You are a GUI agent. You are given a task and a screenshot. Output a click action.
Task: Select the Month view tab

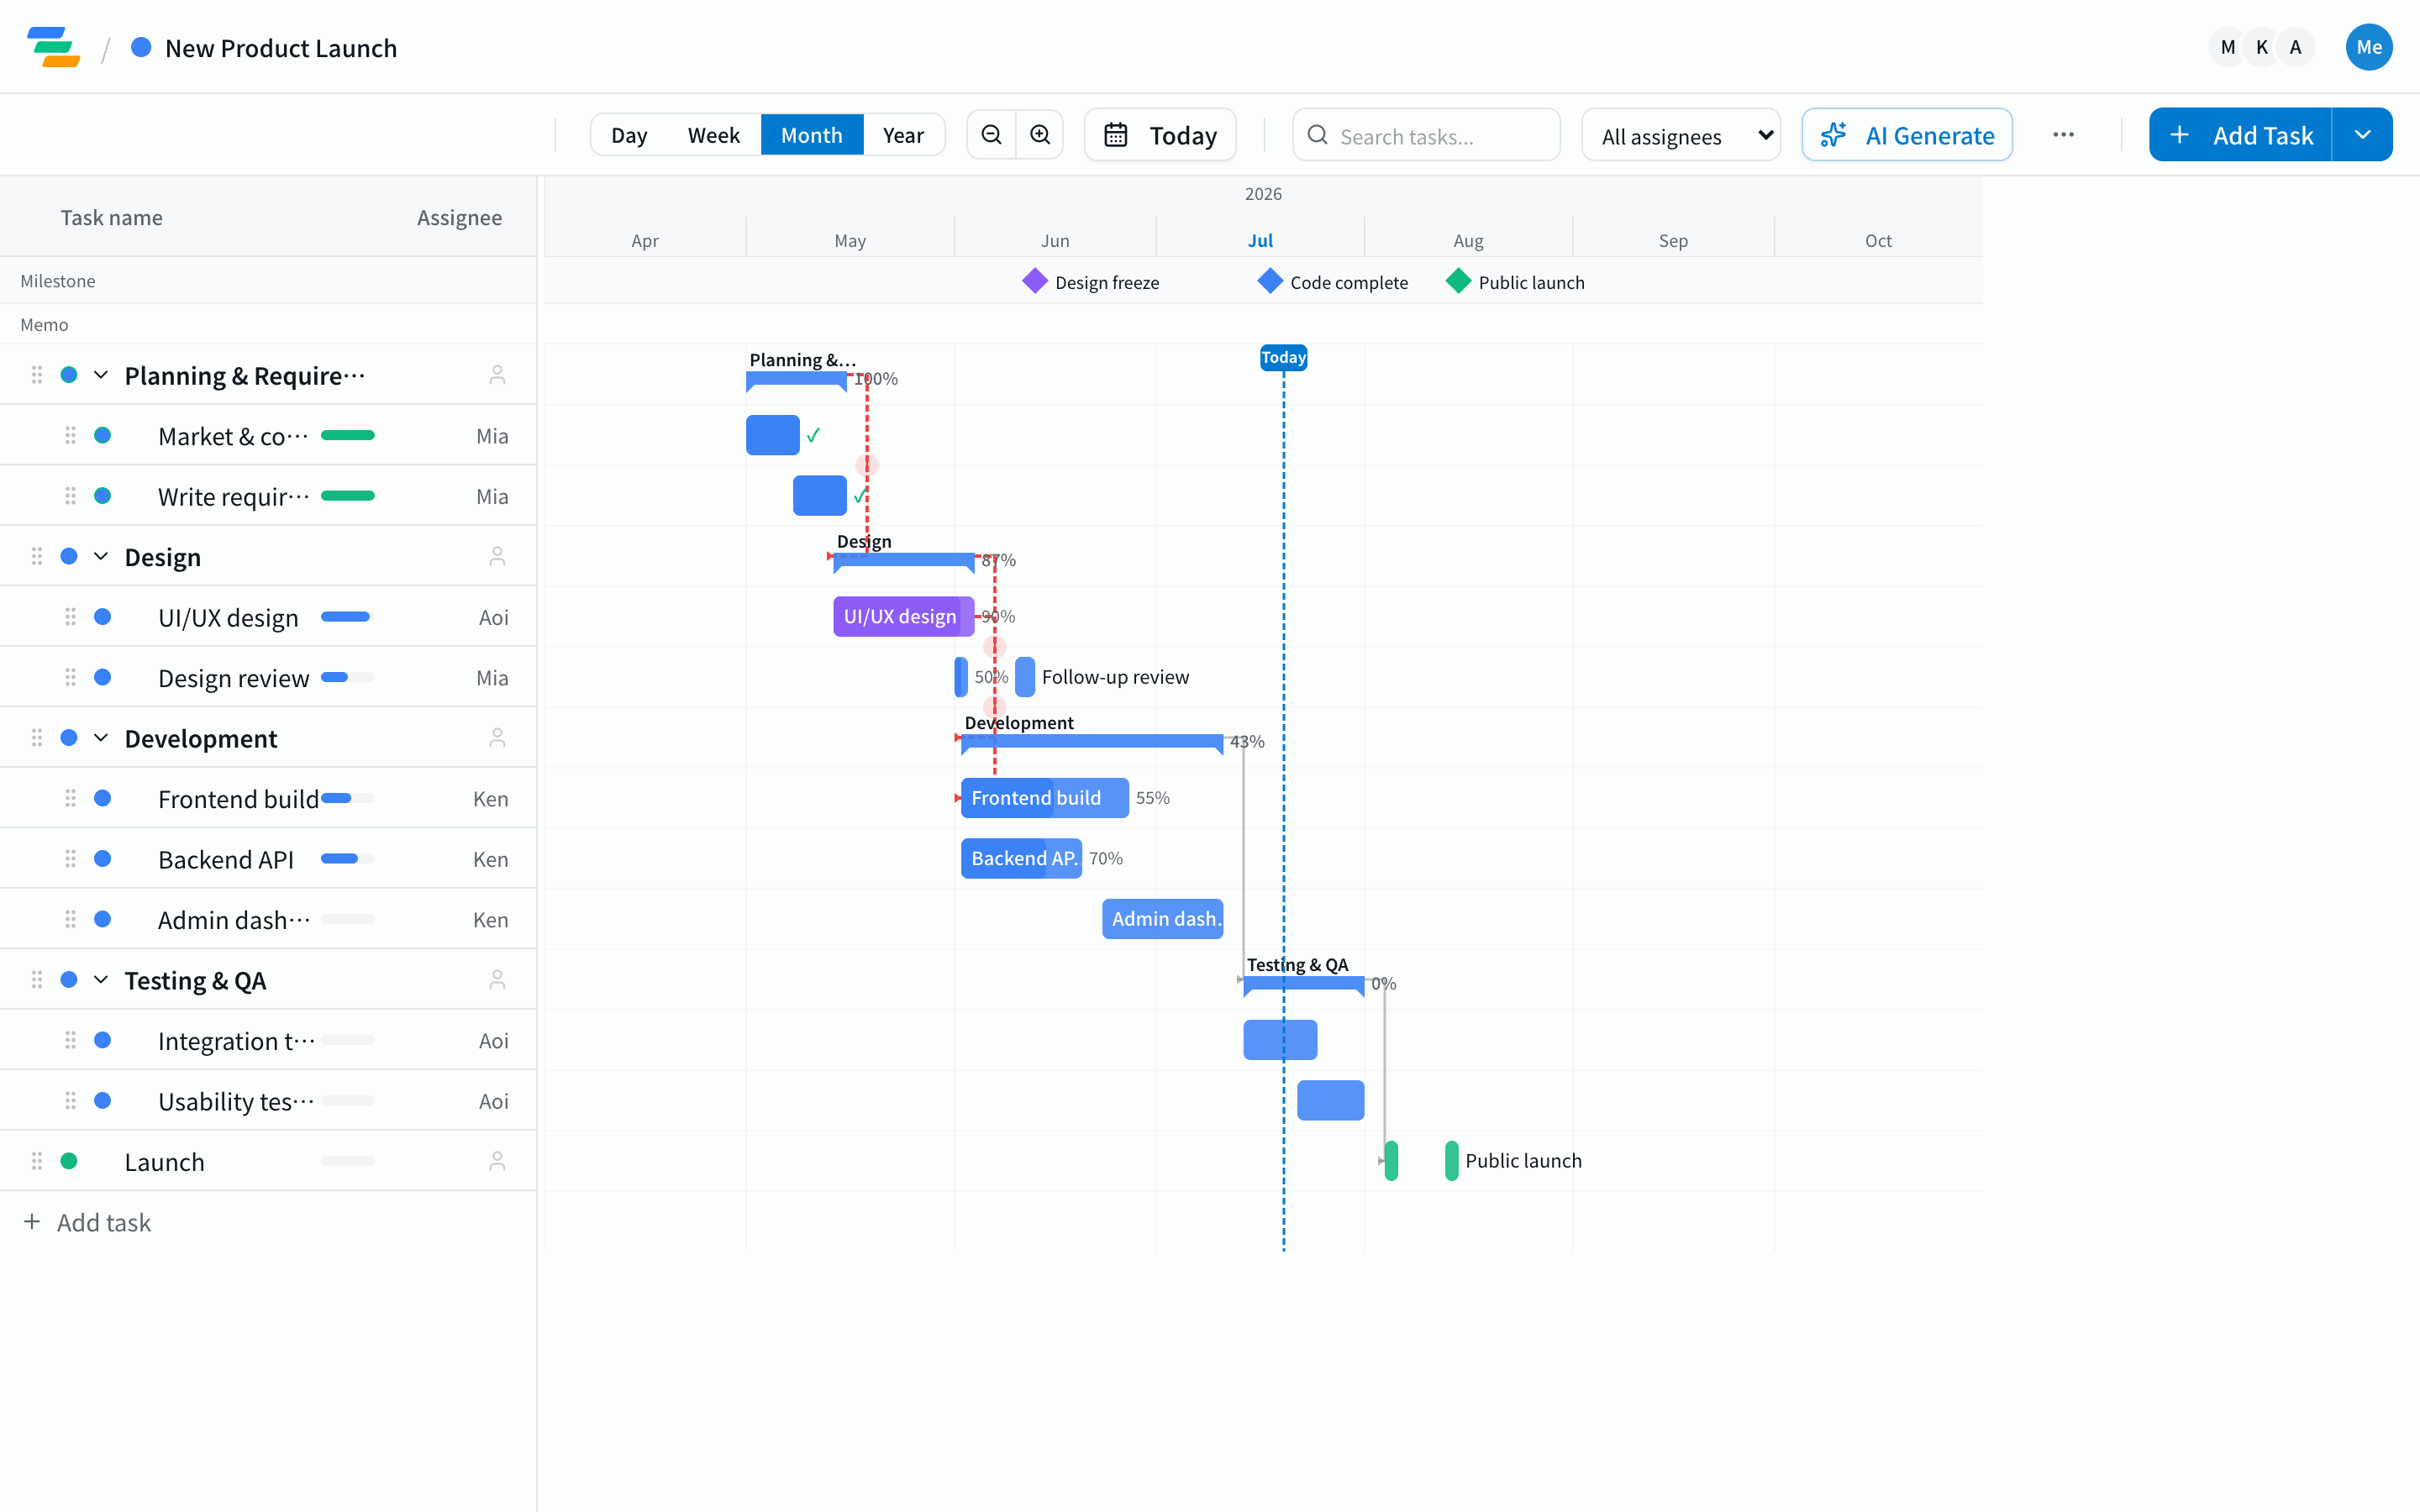(811, 135)
